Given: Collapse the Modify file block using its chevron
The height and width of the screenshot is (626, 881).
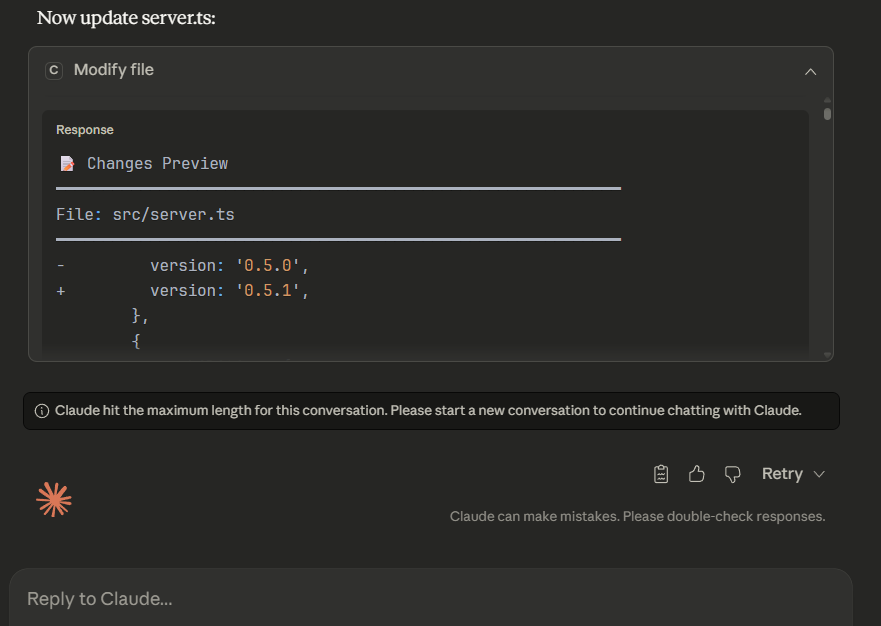Looking at the screenshot, I should pyautogui.click(x=811, y=71).
